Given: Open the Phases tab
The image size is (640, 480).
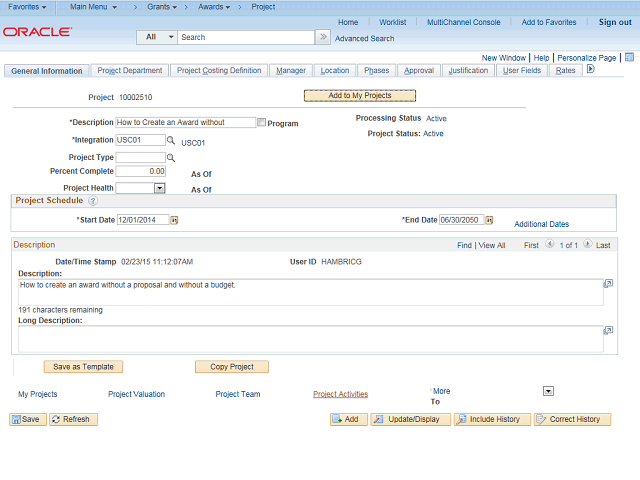Looking at the screenshot, I should [x=376, y=71].
